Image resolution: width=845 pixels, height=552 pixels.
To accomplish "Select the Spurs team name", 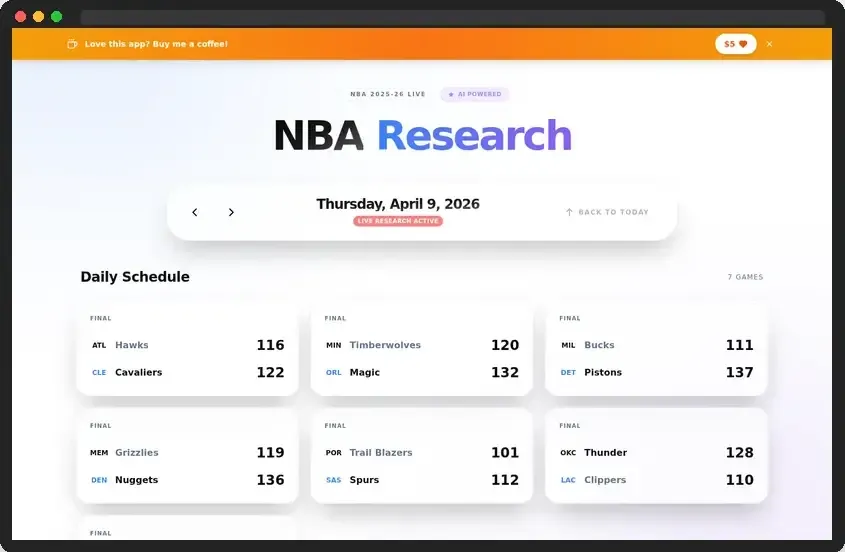I will point(364,480).
